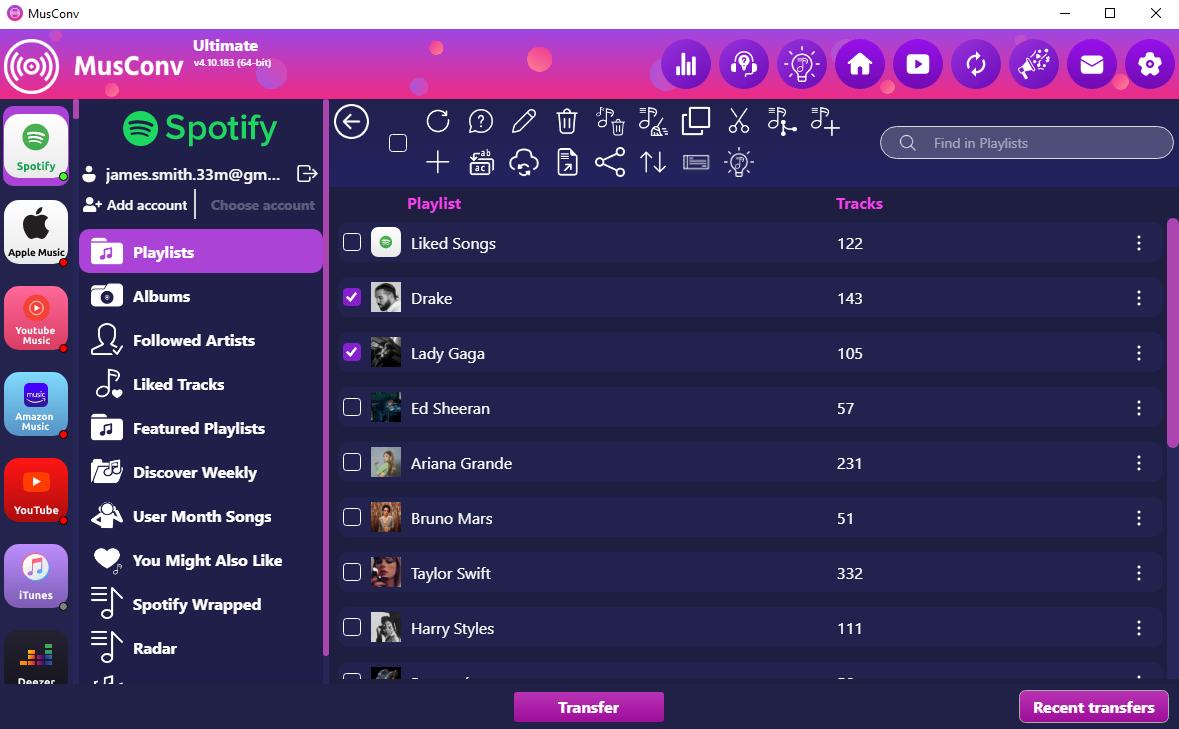Click the Transfer button

(589, 707)
